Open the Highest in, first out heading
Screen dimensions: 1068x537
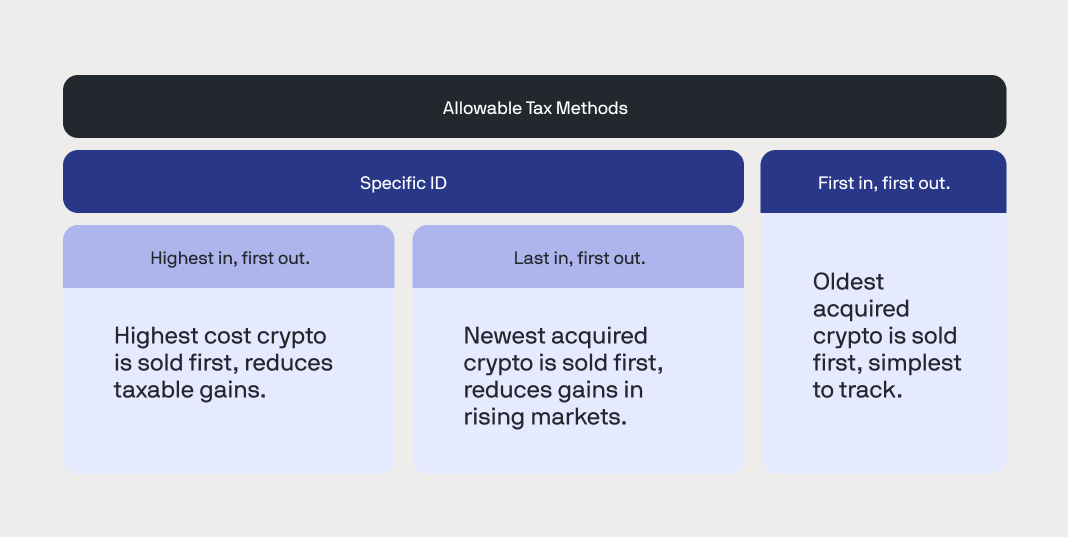pyautogui.click(x=229, y=258)
